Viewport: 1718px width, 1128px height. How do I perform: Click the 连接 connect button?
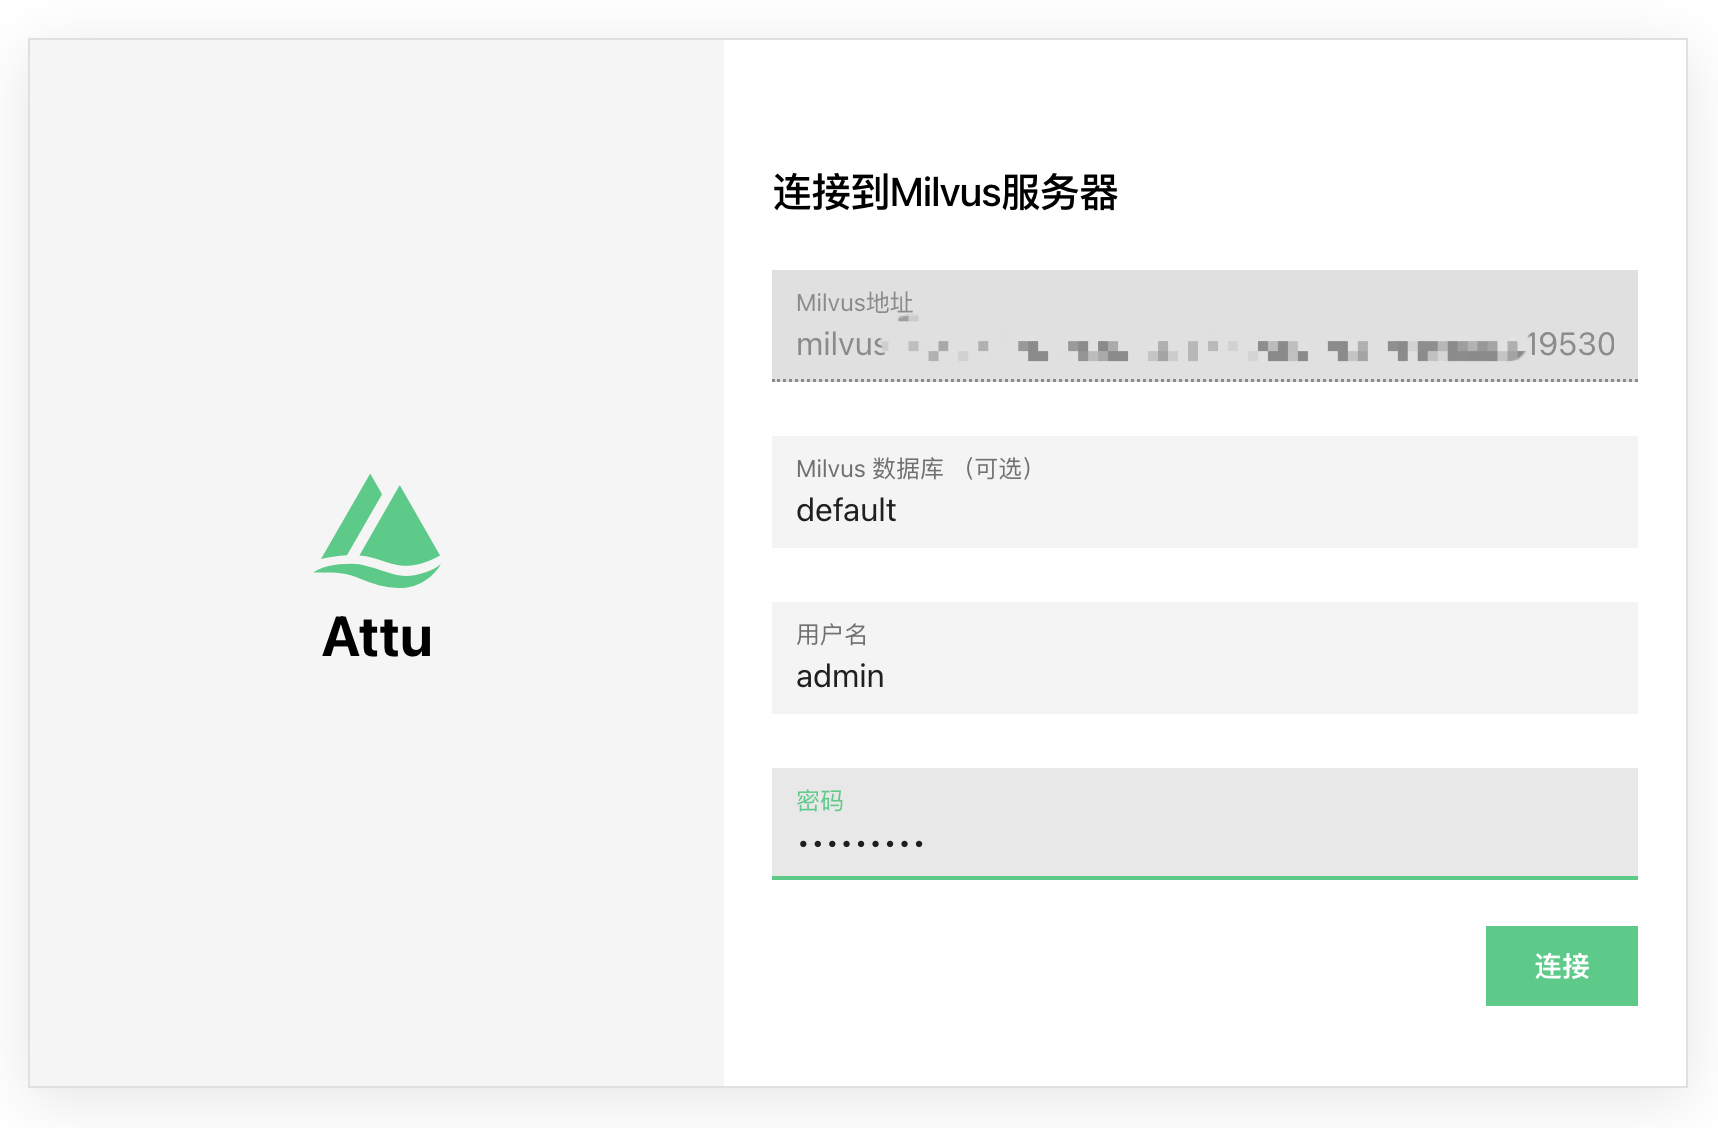(1561, 966)
